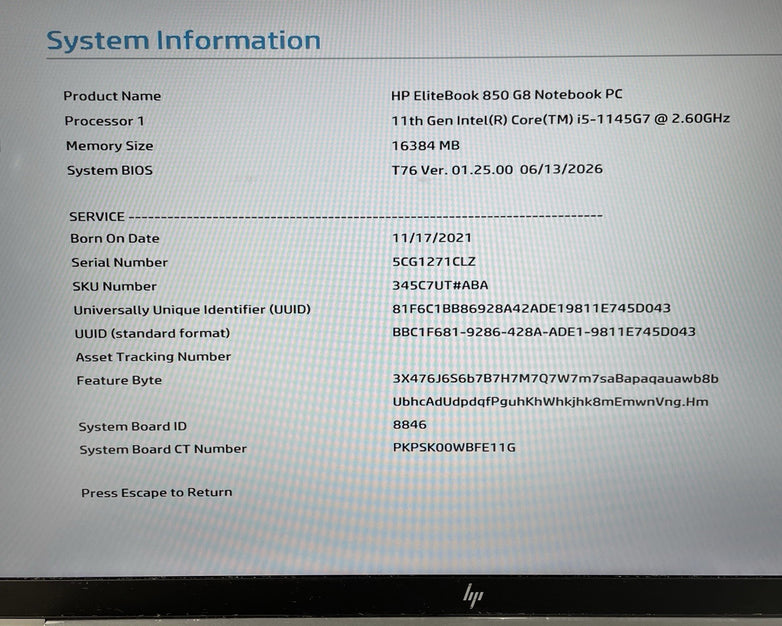The height and width of the screenshot is (626, 782).
Task: Select the Product Name label
Action: click(x=112, y=96)
